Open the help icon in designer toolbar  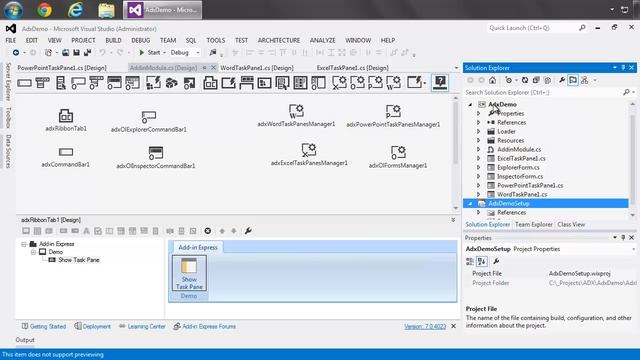[440, 83]
